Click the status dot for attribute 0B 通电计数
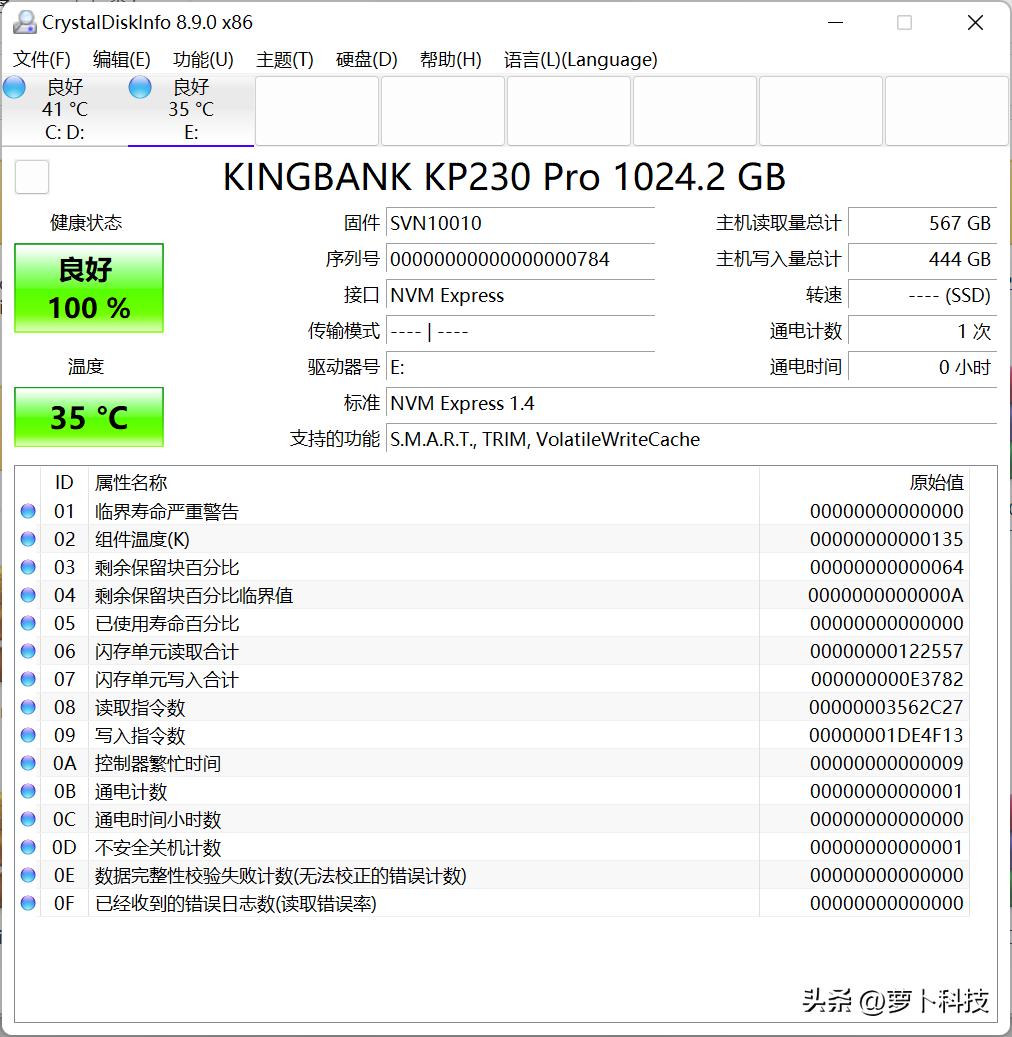 [x=28, y=791]
